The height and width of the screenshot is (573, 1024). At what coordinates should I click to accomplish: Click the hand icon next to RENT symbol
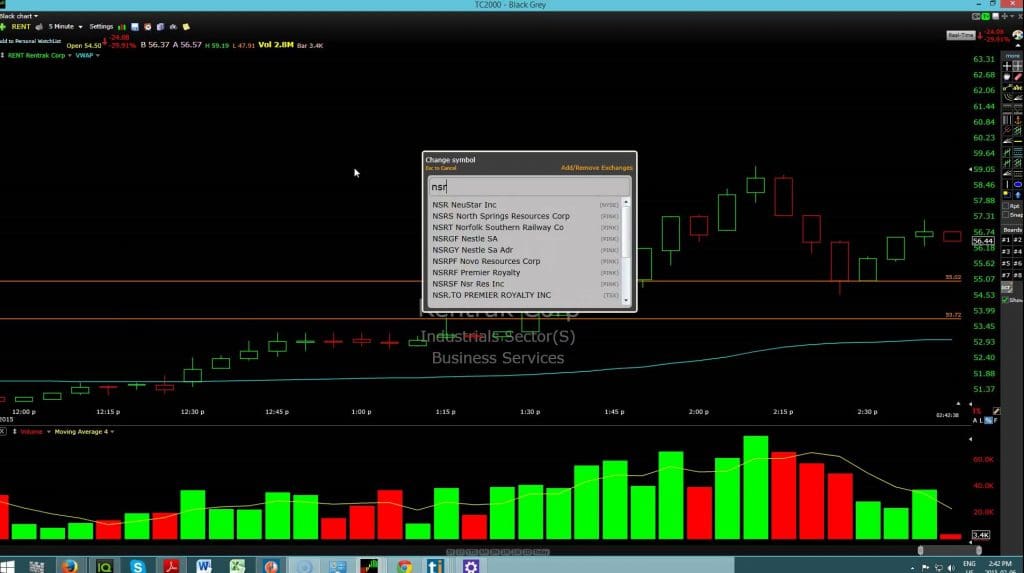coord(39,27)
